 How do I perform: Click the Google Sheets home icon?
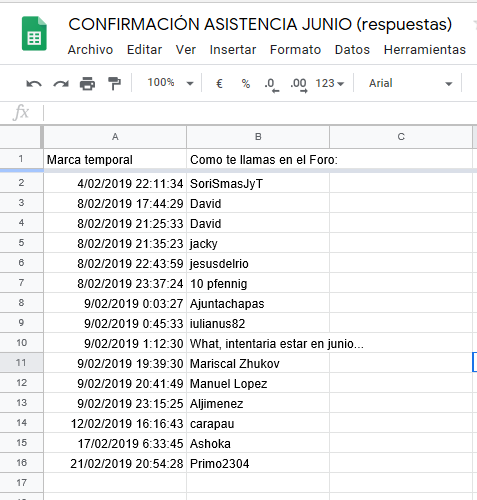34,33
